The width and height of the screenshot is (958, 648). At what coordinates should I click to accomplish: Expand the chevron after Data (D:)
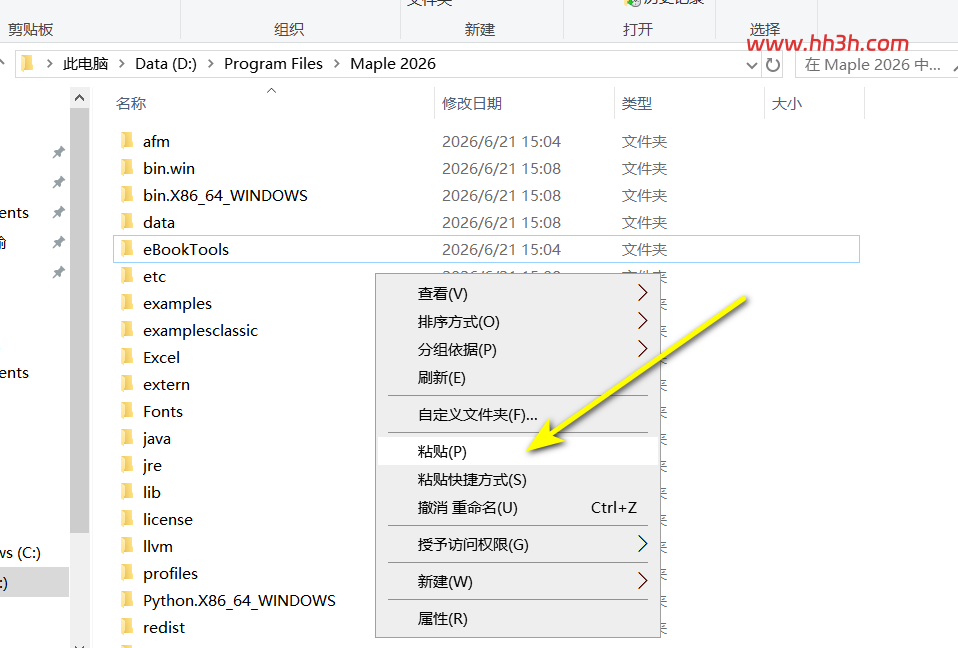click(210, 64)
